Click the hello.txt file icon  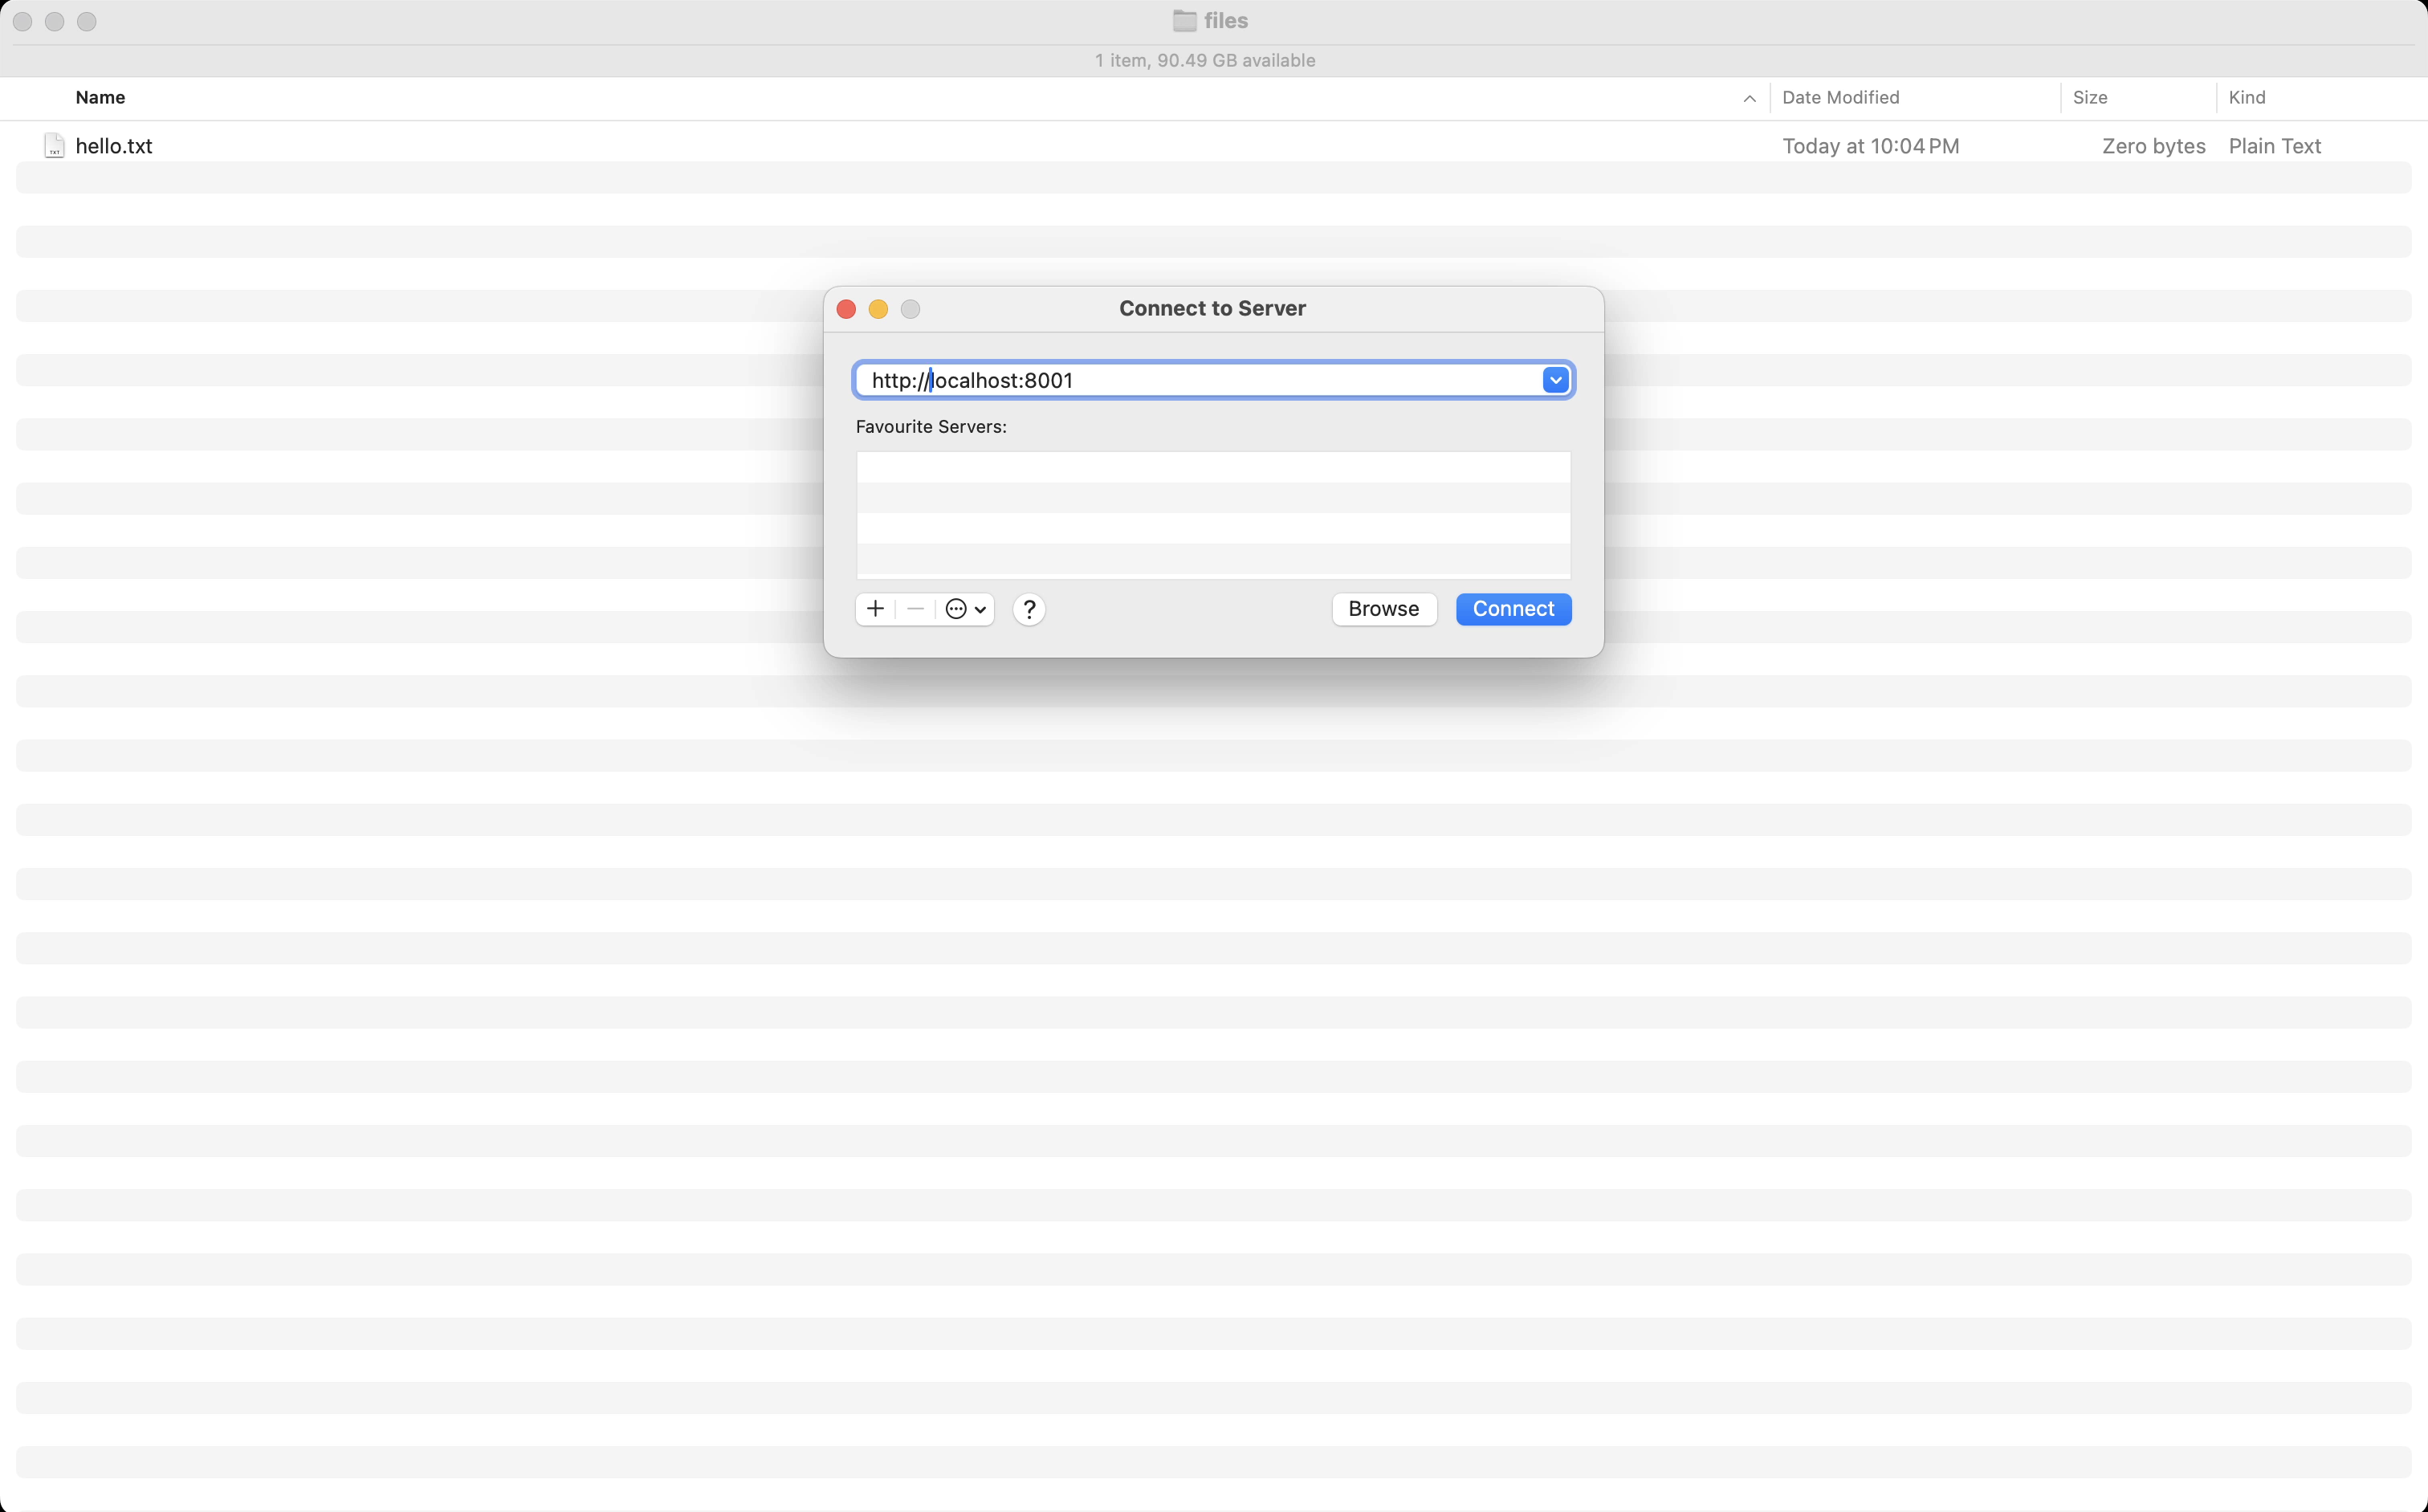pyautogui.click(x=54, y=146)
